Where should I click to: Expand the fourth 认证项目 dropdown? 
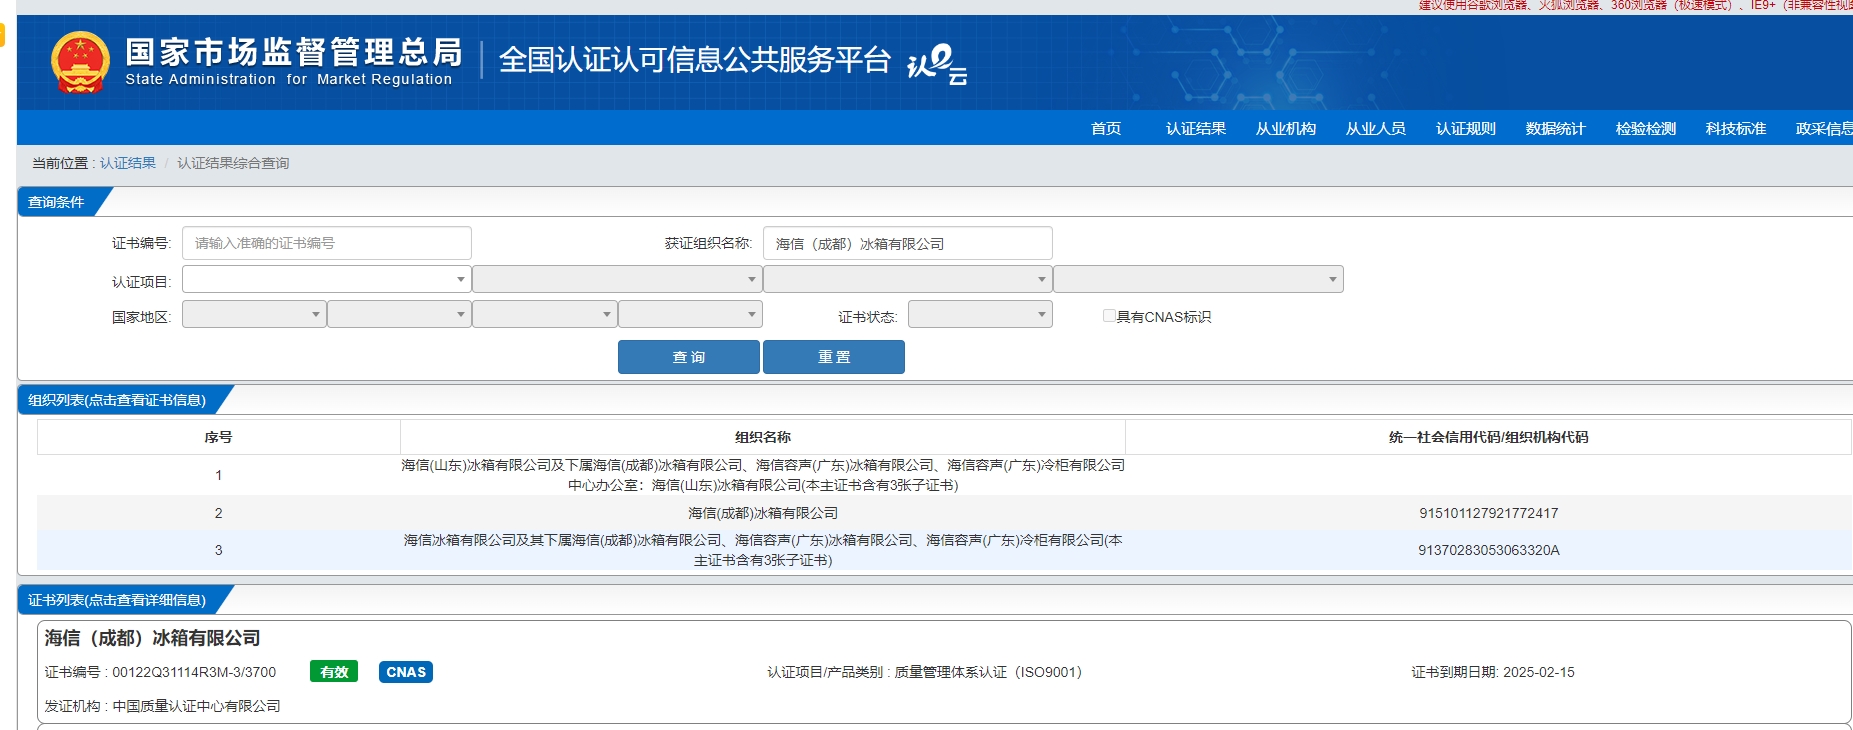click(x=1198, y=279)
